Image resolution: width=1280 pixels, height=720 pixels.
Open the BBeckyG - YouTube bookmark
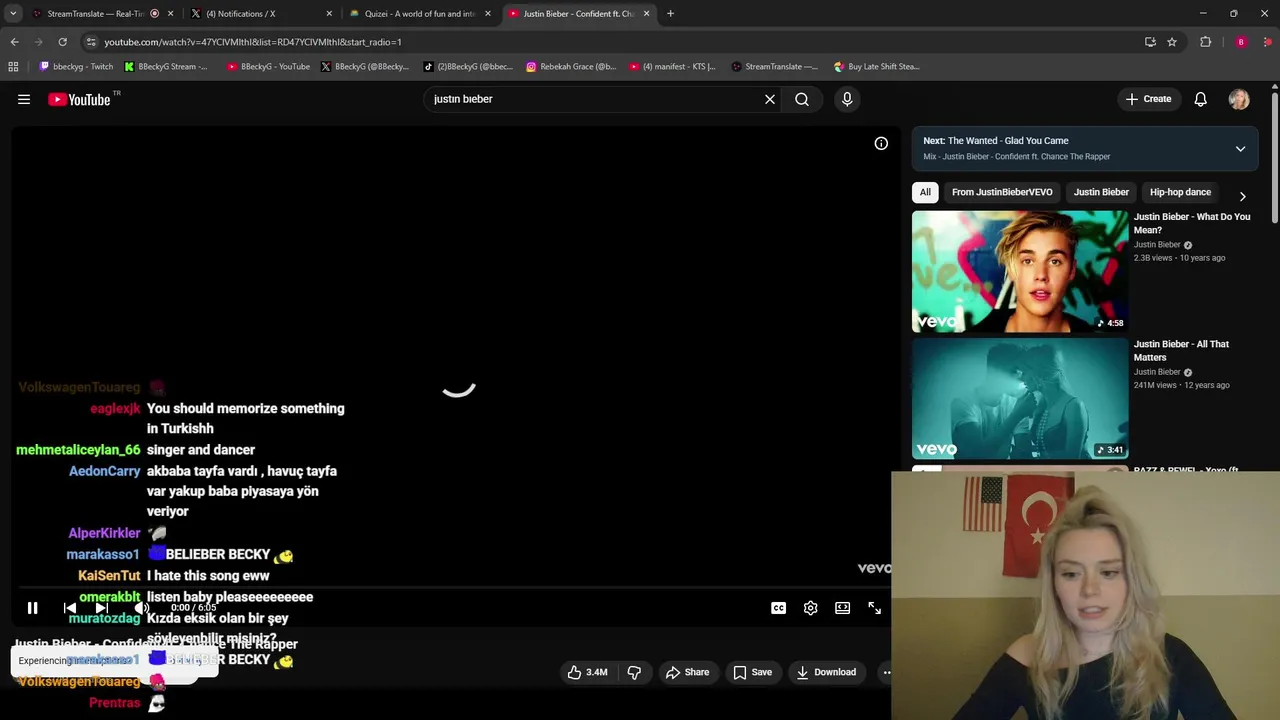tap(268, 67)
